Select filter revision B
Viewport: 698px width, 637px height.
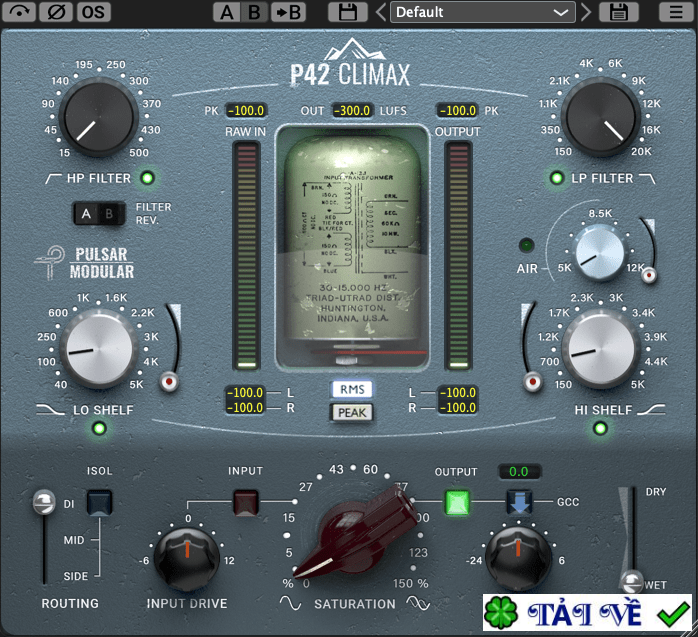110,214
